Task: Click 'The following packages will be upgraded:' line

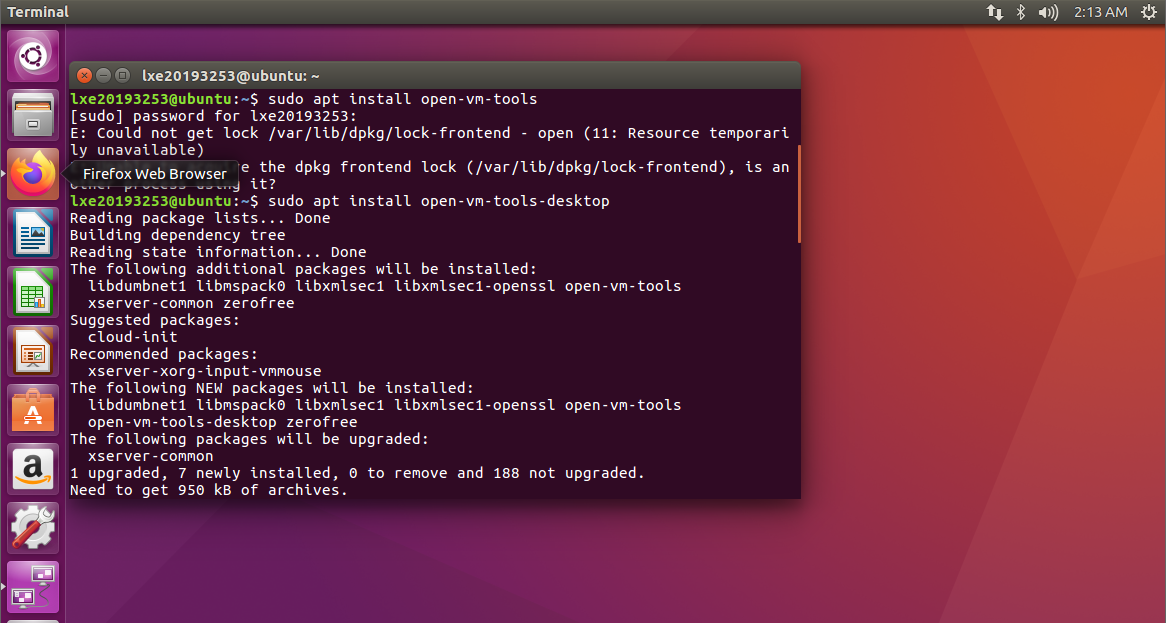Action: click(250, 439)
